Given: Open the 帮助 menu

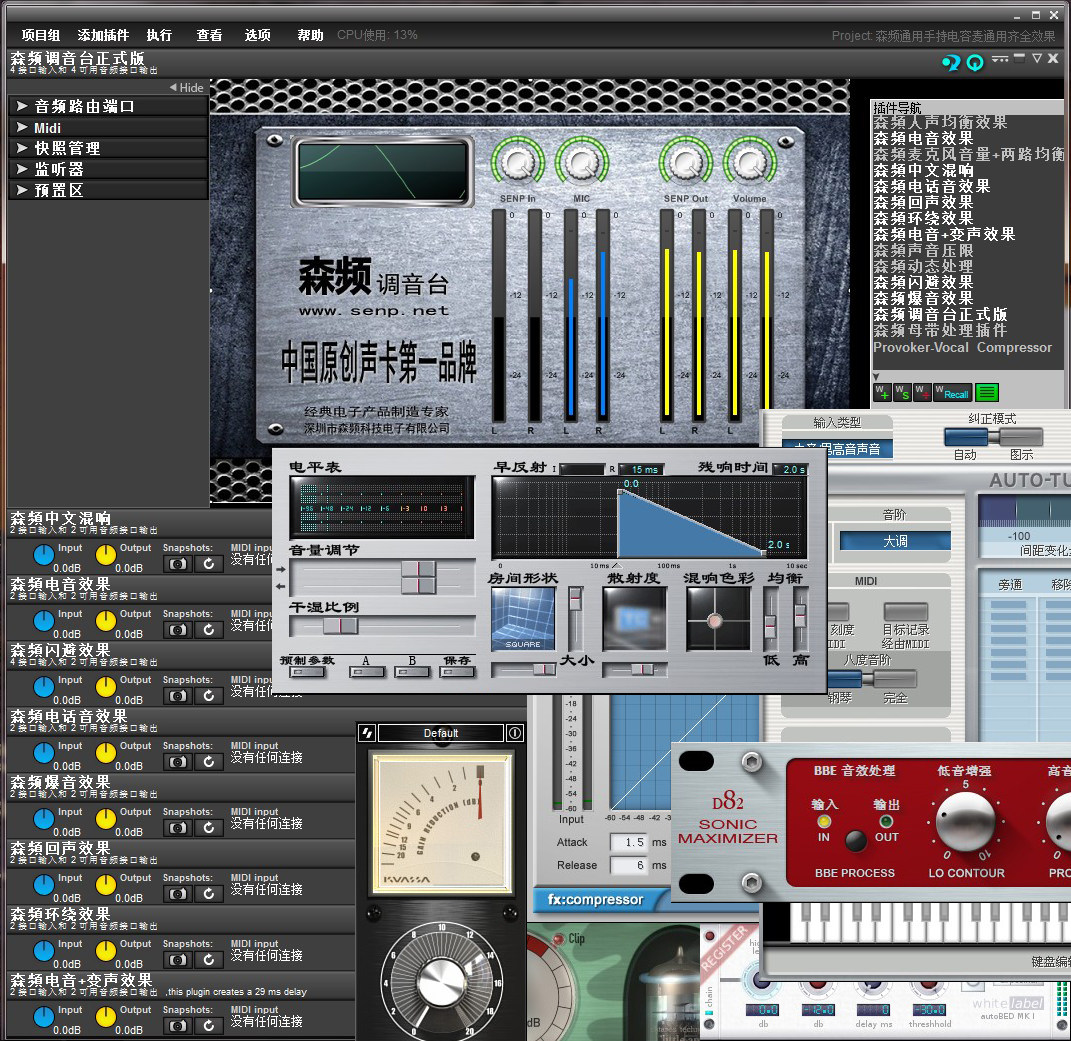Looking at the screenshot, I should click(310, 35).
